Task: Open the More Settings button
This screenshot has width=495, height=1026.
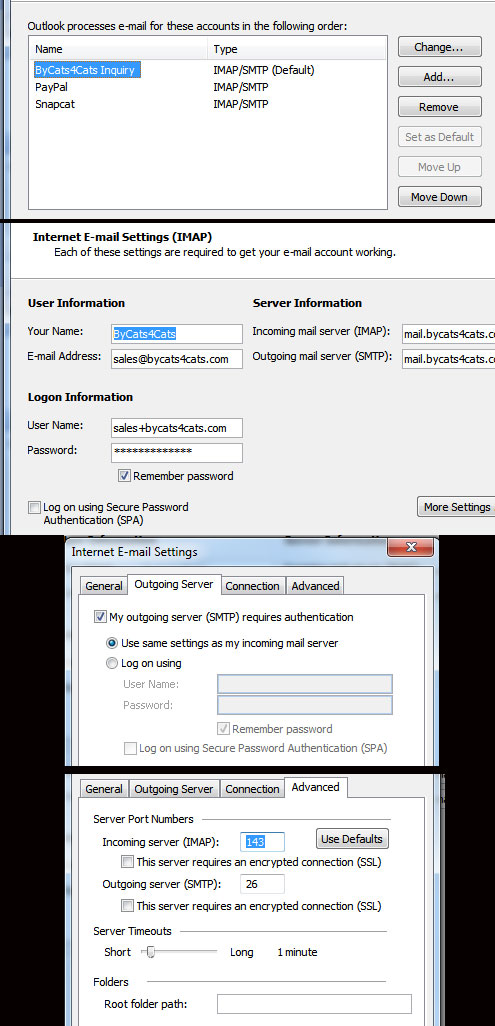Action: pyautogui.click(x=456, y=506)
